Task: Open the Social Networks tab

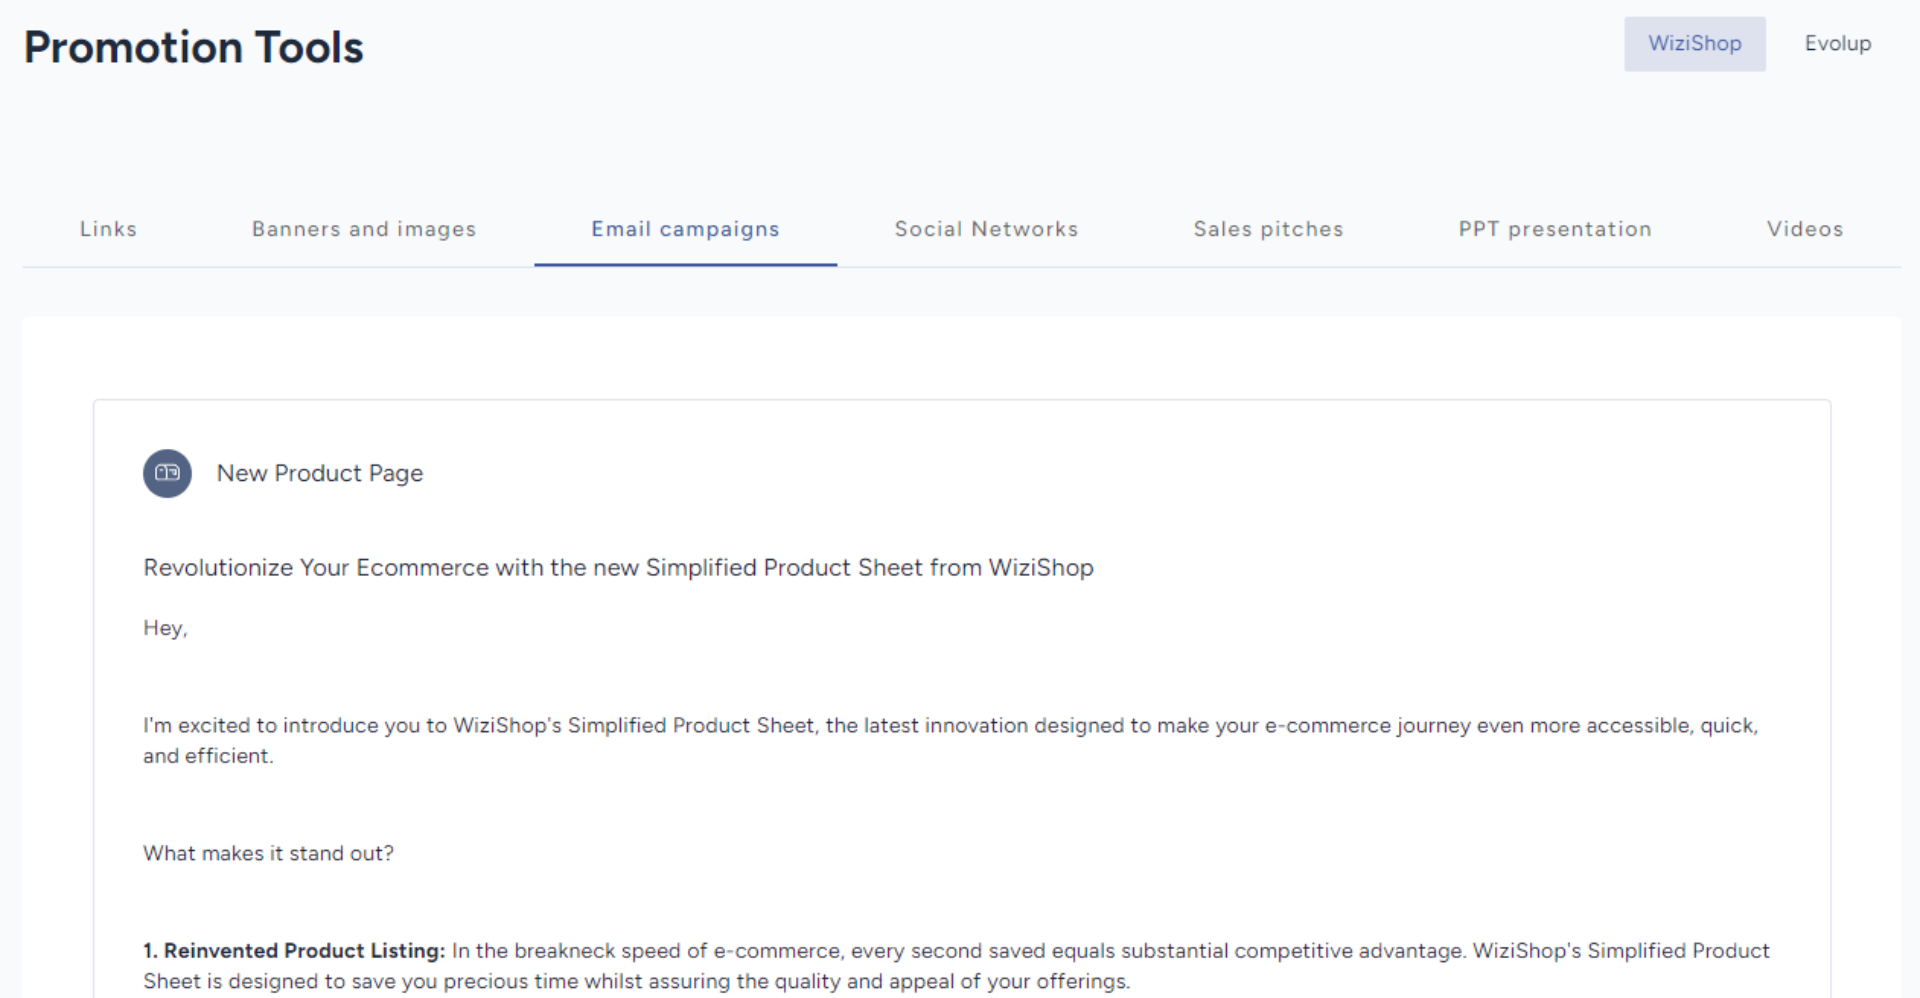Action: click(986, 229)
